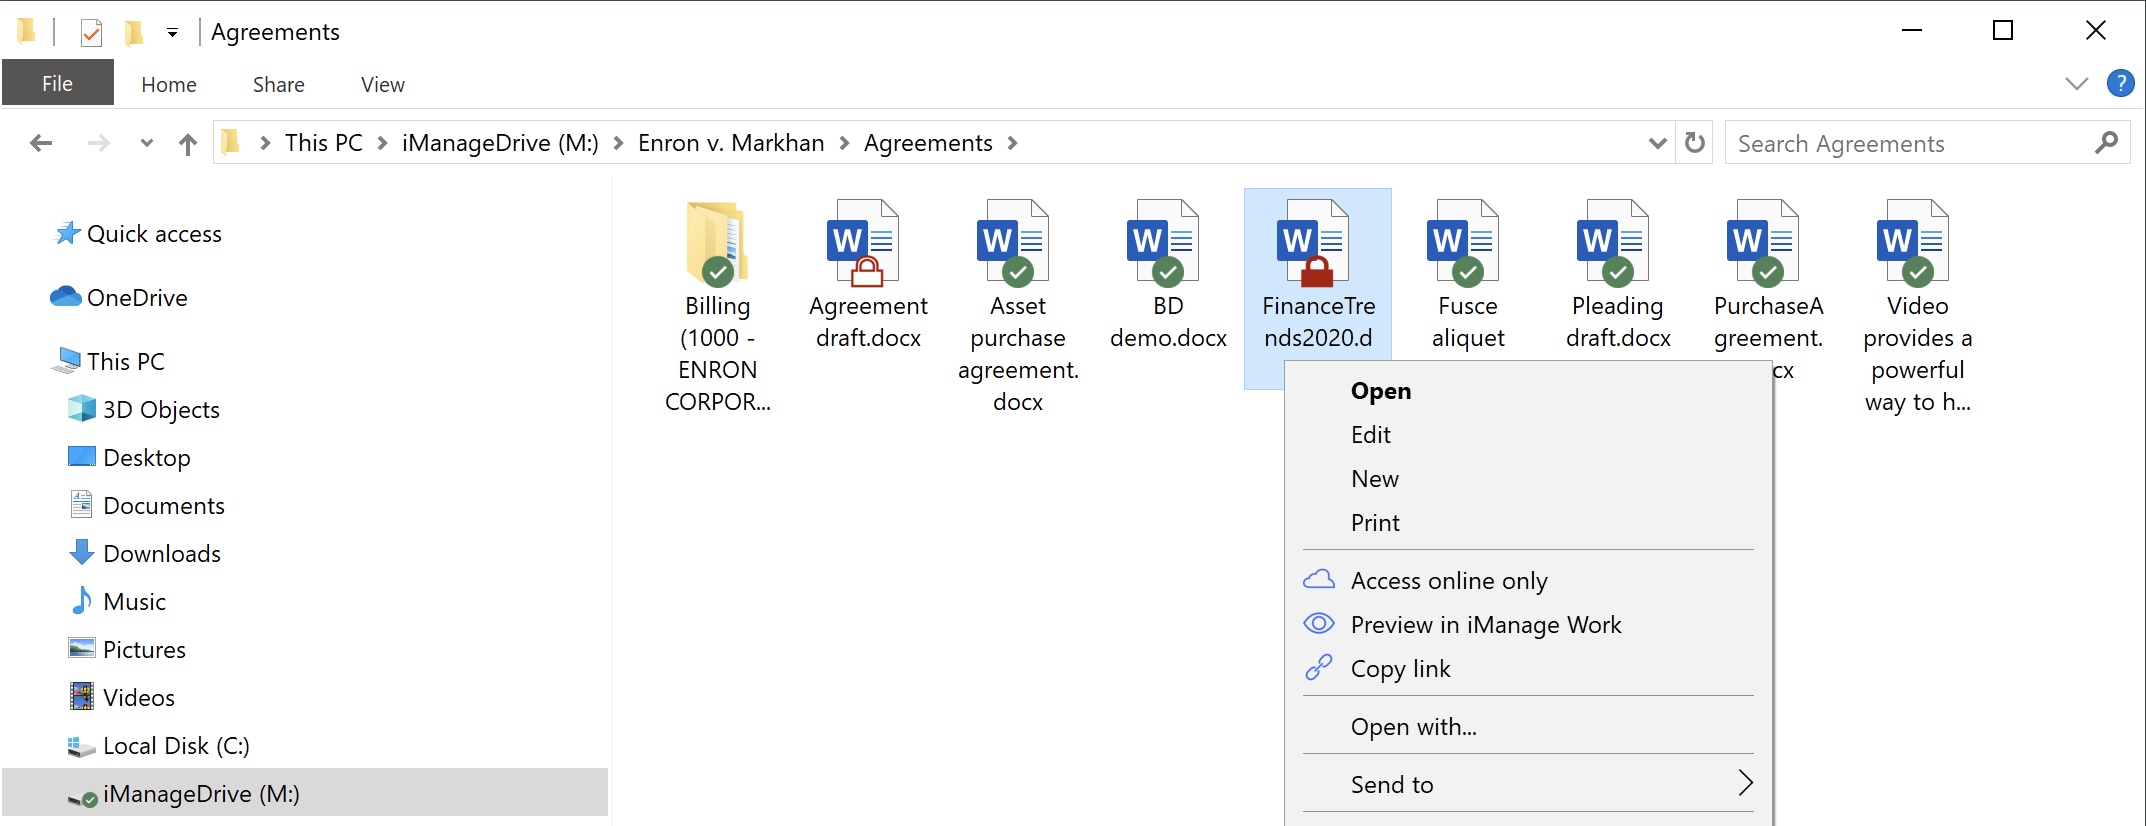Image resolution: width=2146 pixels, height=826 pixels.
Task: Select the Video provides a powerful way document
Action: click(1914, 243)
